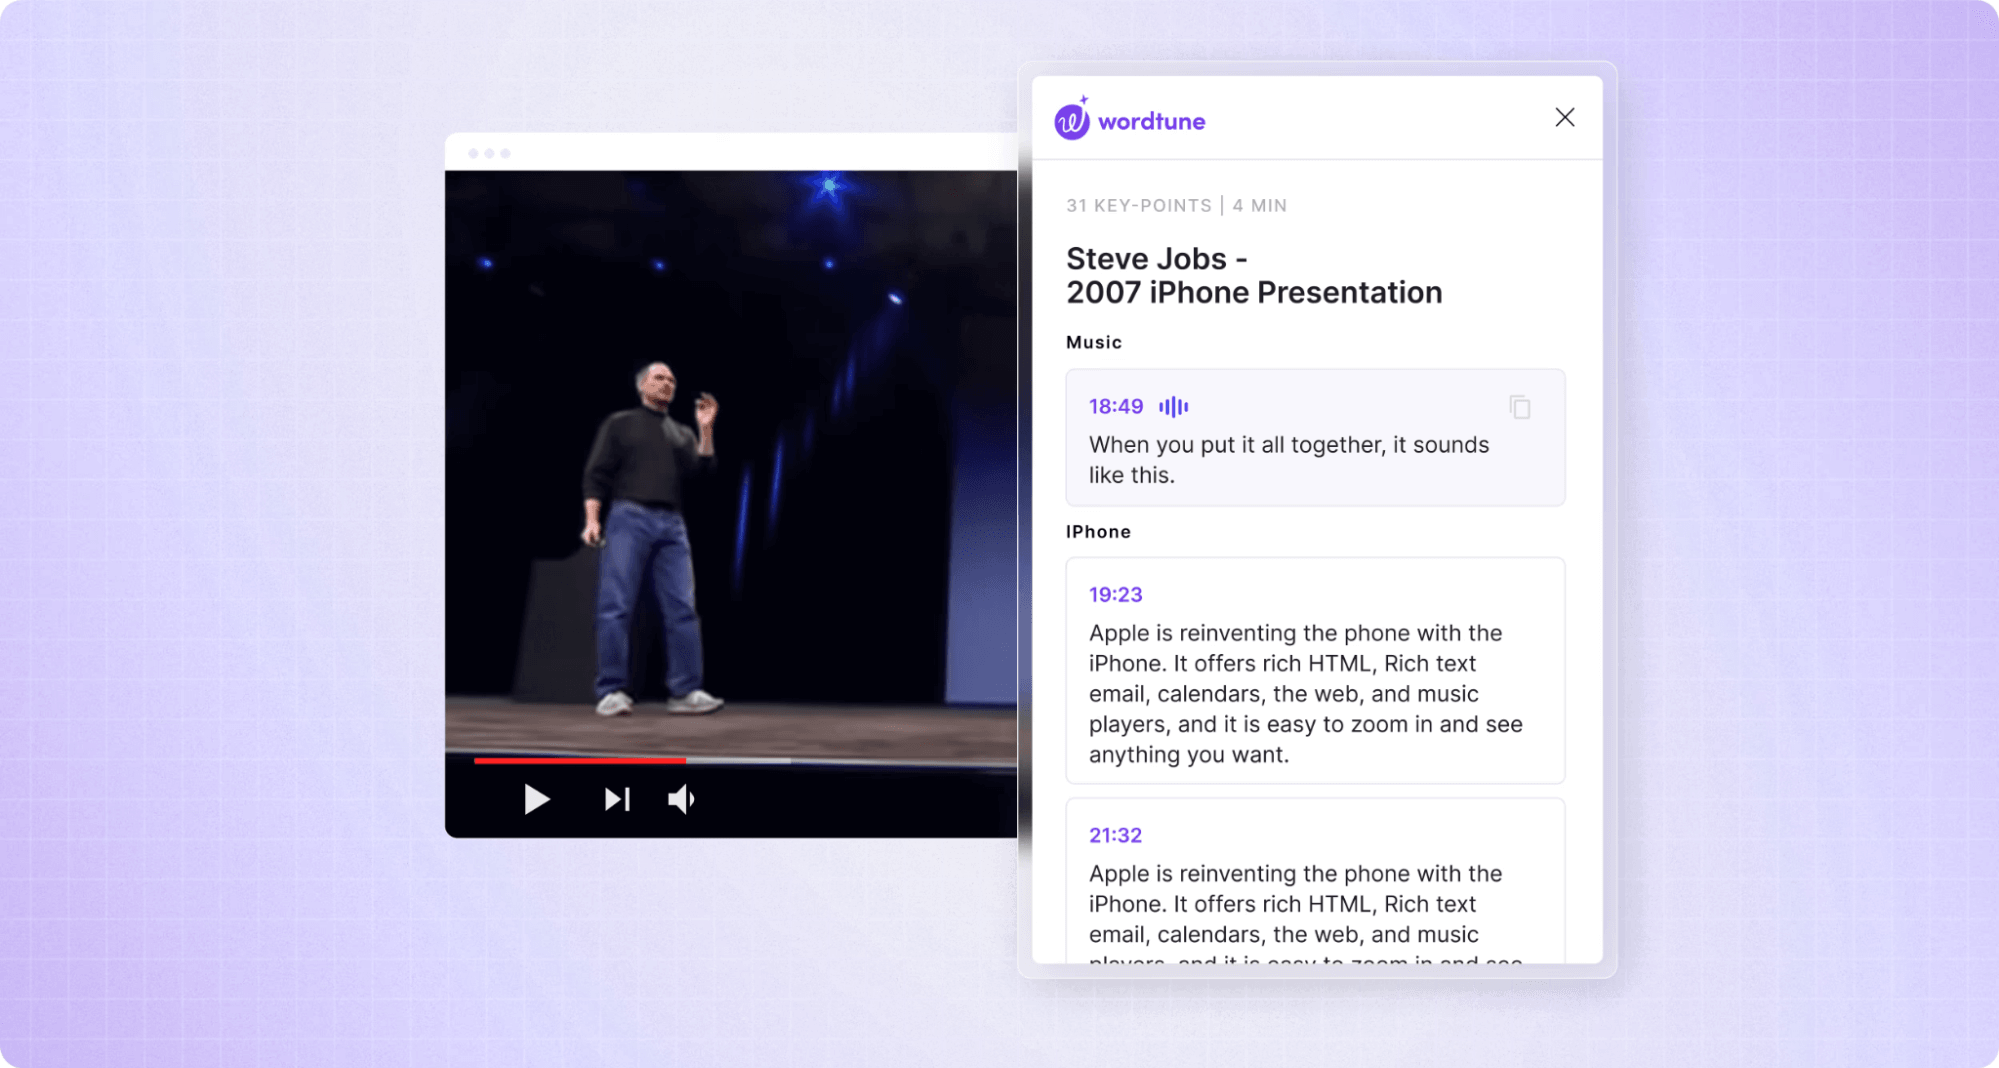Open the key point summary under 21:32

pyautogui.click(x=1305, y=905)
